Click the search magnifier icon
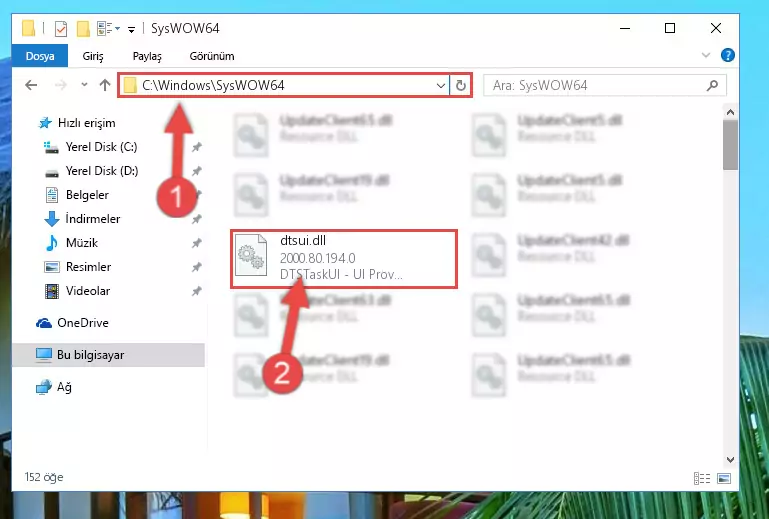 713,86
